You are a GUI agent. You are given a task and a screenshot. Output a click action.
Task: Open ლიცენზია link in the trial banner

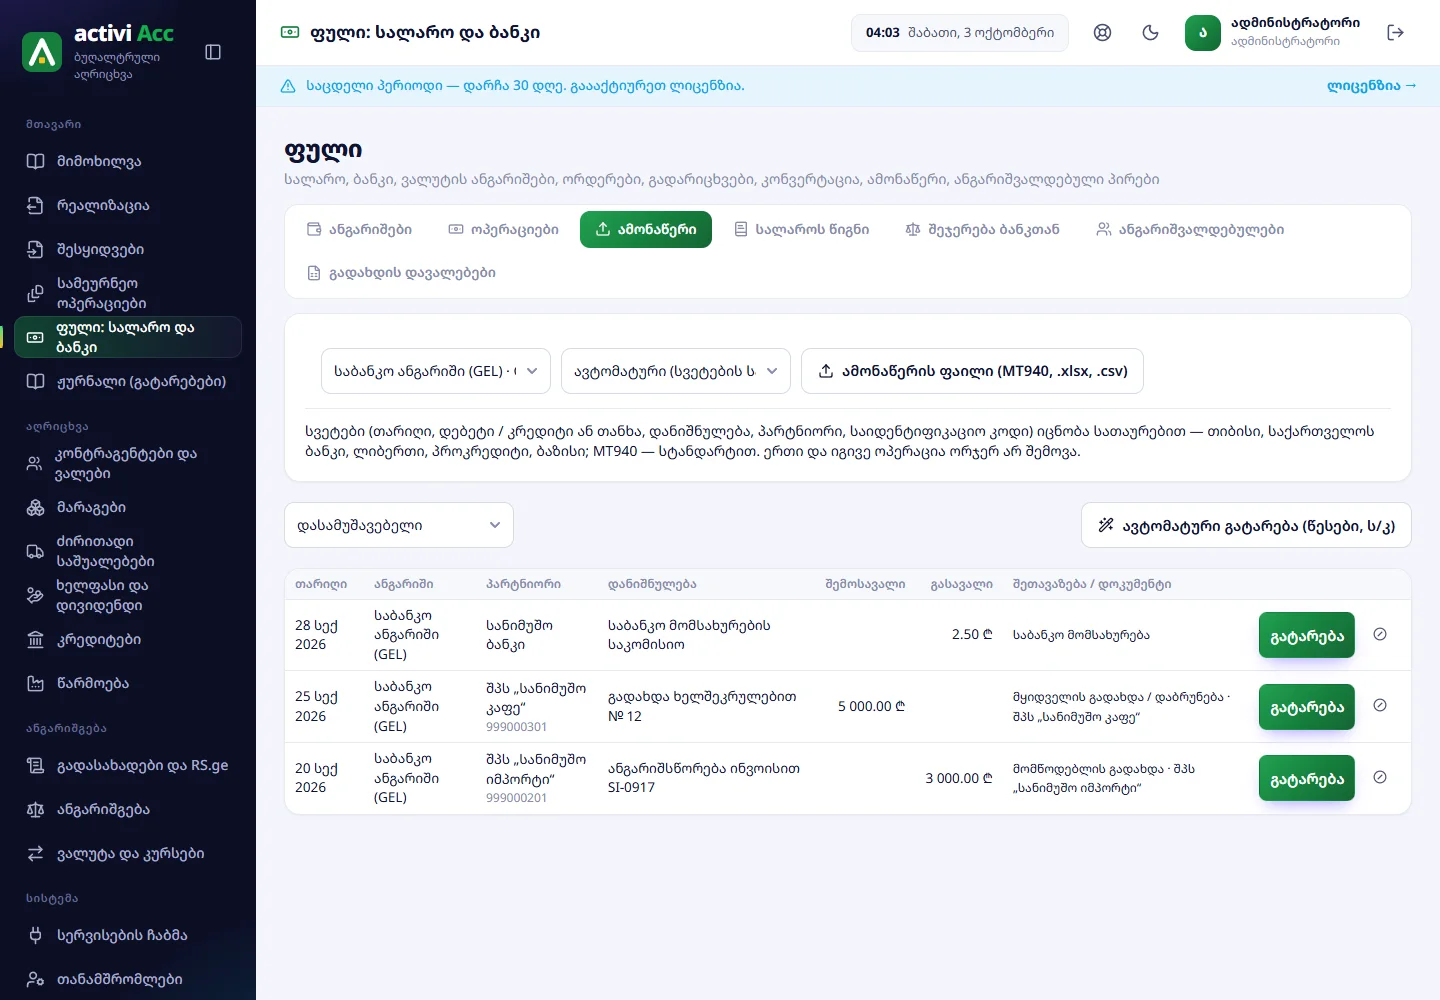pyautogui.click(x=1372, y=86)
